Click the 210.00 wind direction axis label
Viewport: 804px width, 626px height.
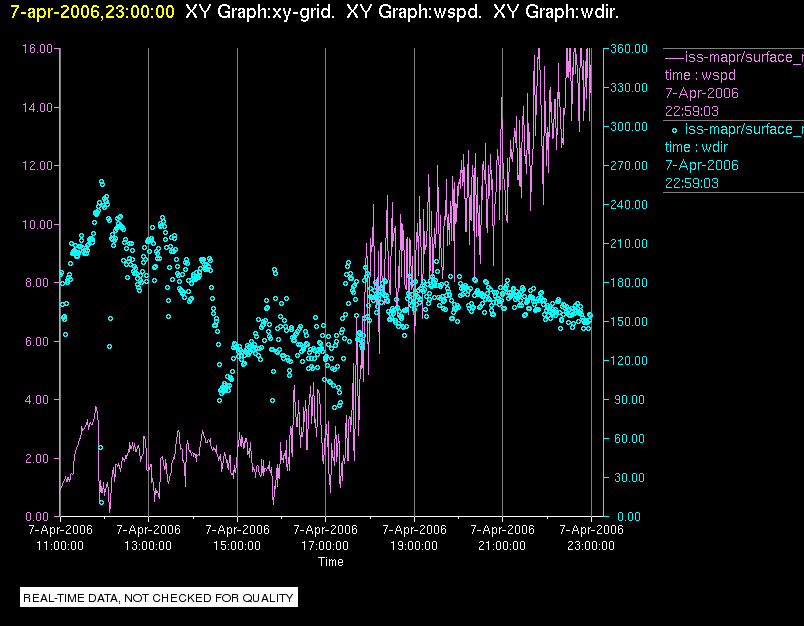tap(629, 244)
